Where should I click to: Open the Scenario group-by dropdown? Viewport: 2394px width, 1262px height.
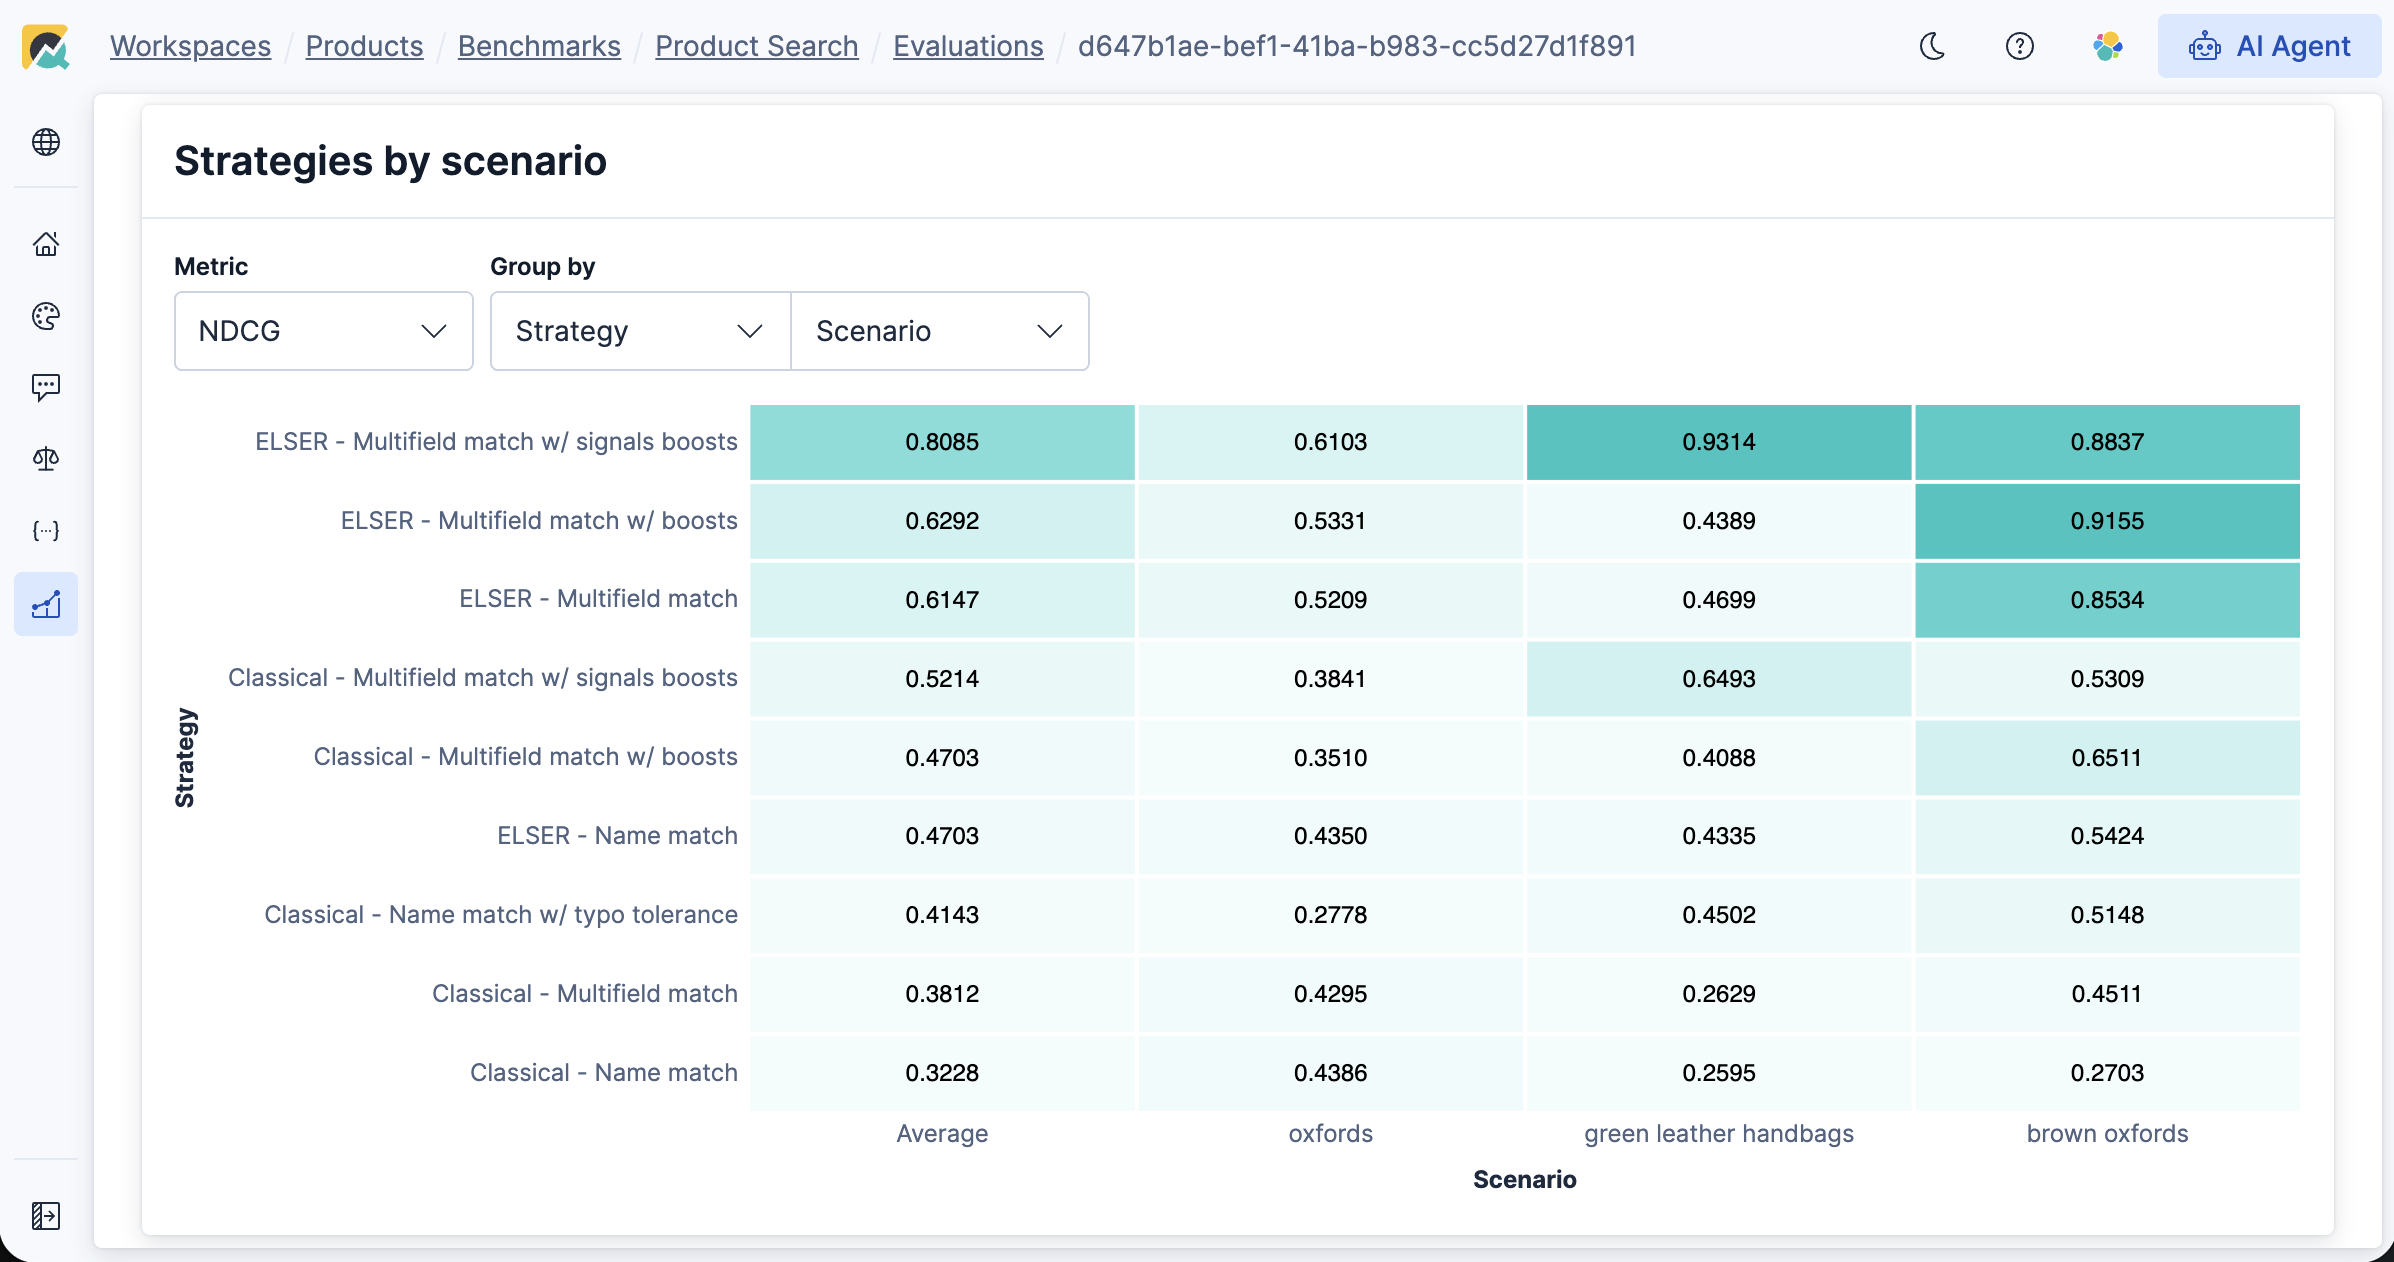point(939,331)
